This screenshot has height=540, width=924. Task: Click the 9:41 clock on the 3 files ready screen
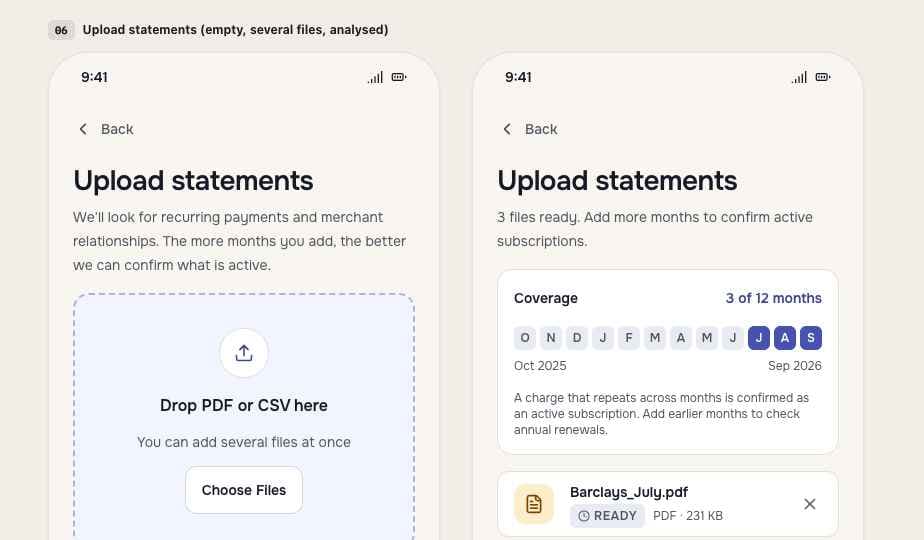click(519, 77)
